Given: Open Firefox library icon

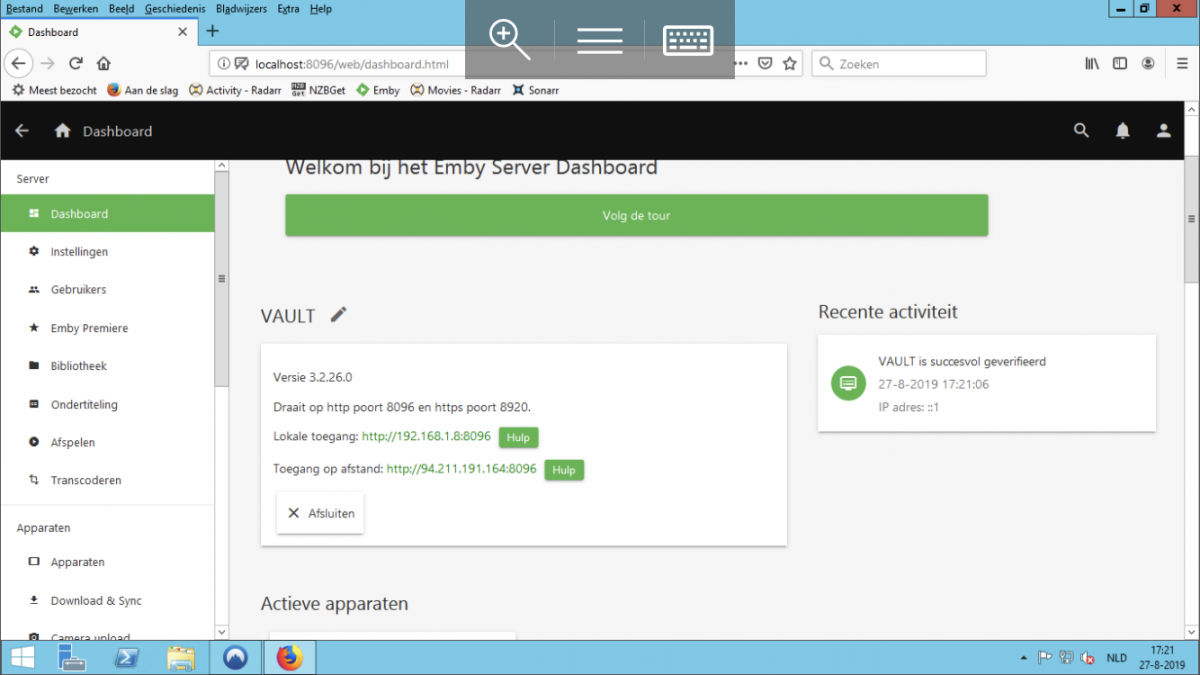Looking at the screenshot, I should [1092, 63].
